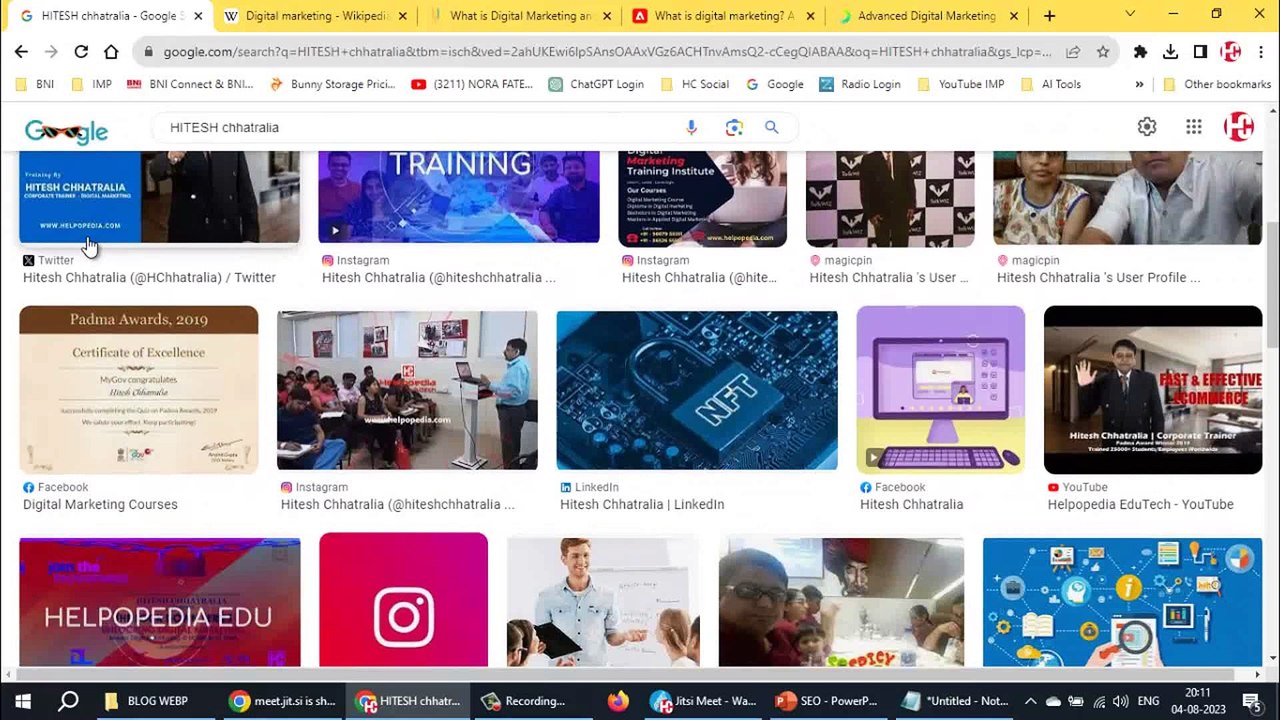Open YouTube IMP bookmark folder

tap(960, 84)
